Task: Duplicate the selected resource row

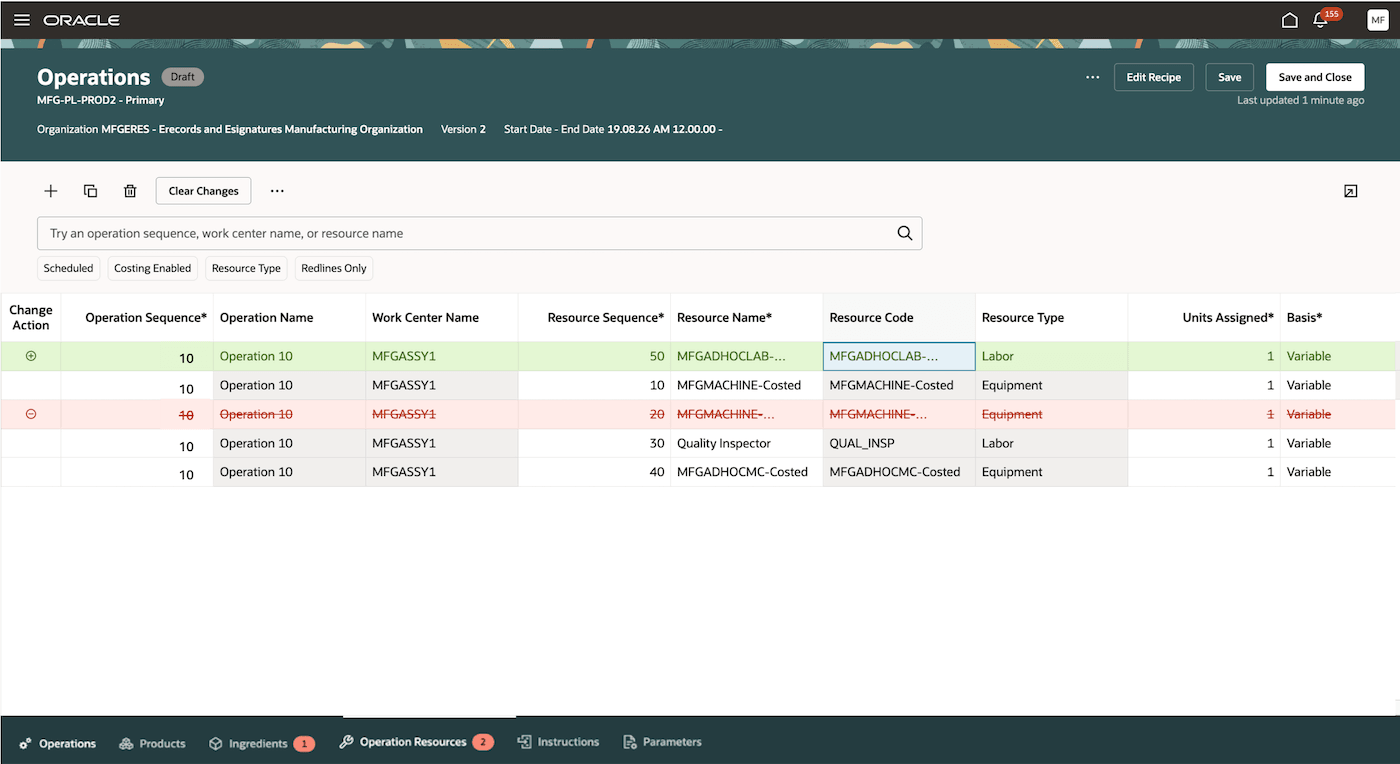Action: tap(90, 191)
